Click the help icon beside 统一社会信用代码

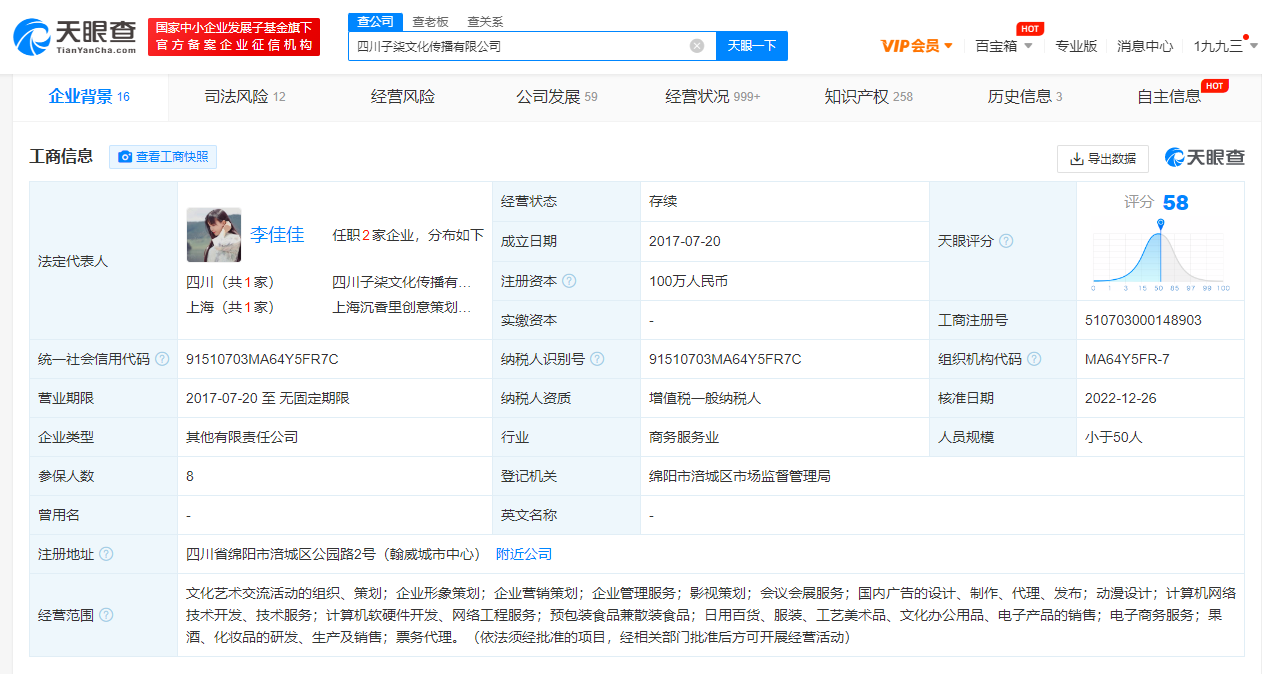(x=162, y=359)
